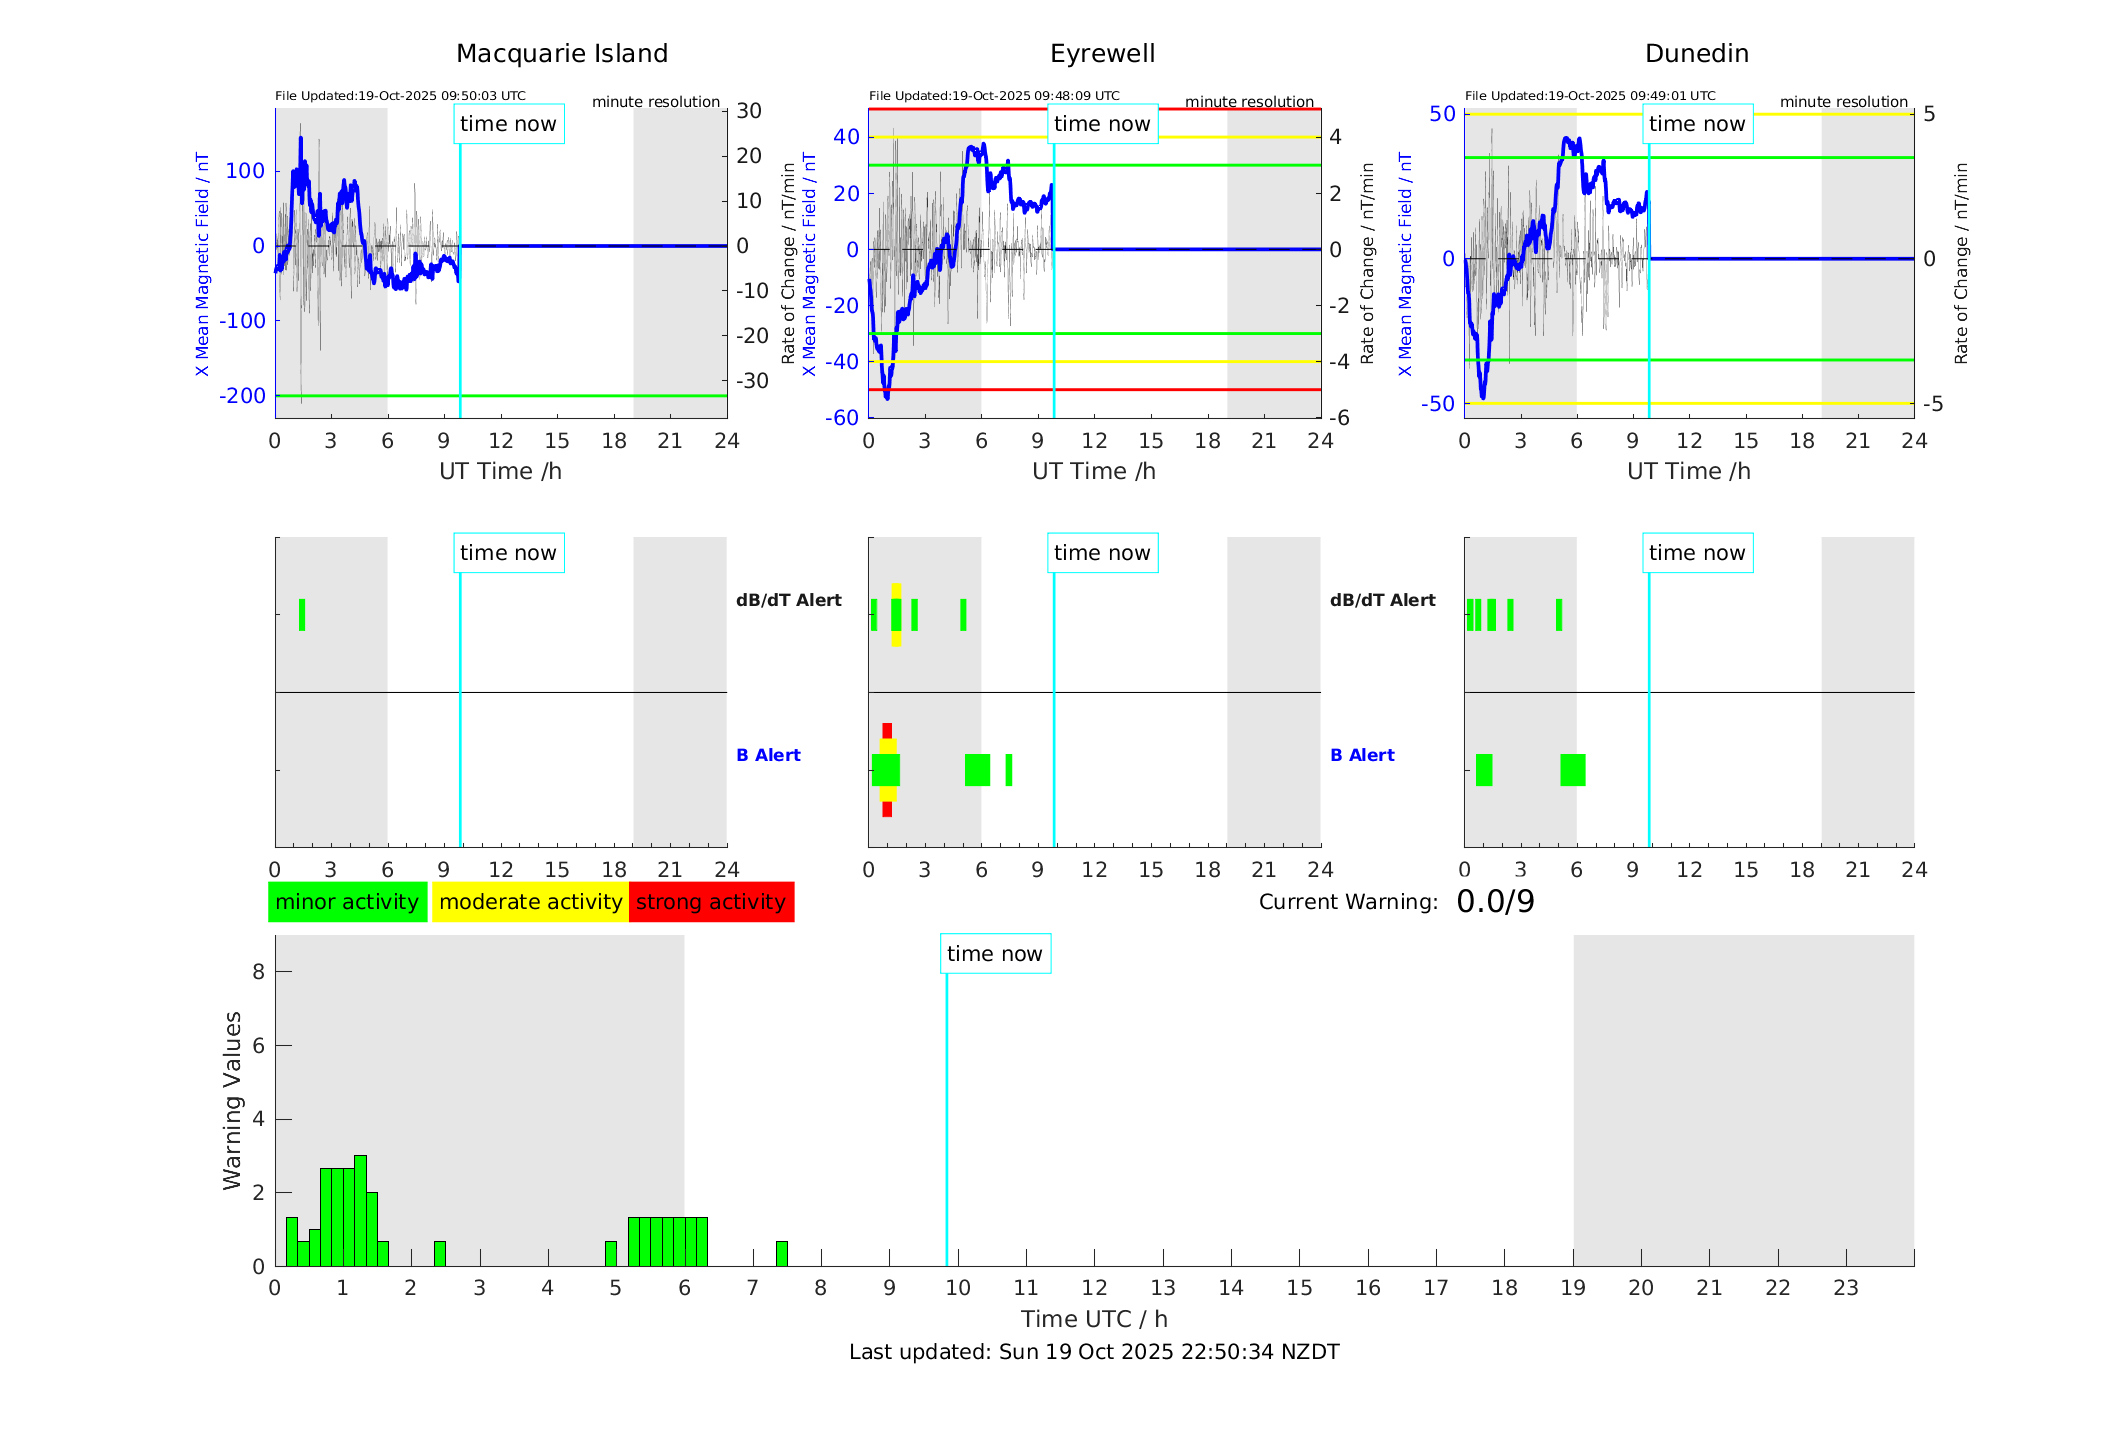
Task: Click the Eyrewell File Updated timestamp
Action: click(994, 96)
